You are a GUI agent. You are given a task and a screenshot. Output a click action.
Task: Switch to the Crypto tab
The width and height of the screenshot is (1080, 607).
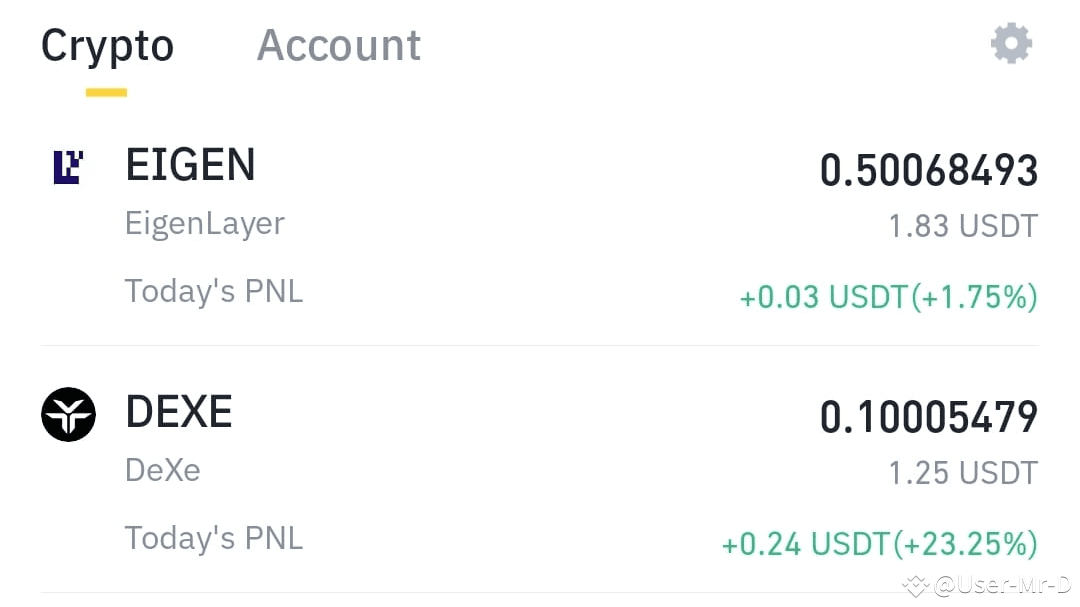coord(107,45)
